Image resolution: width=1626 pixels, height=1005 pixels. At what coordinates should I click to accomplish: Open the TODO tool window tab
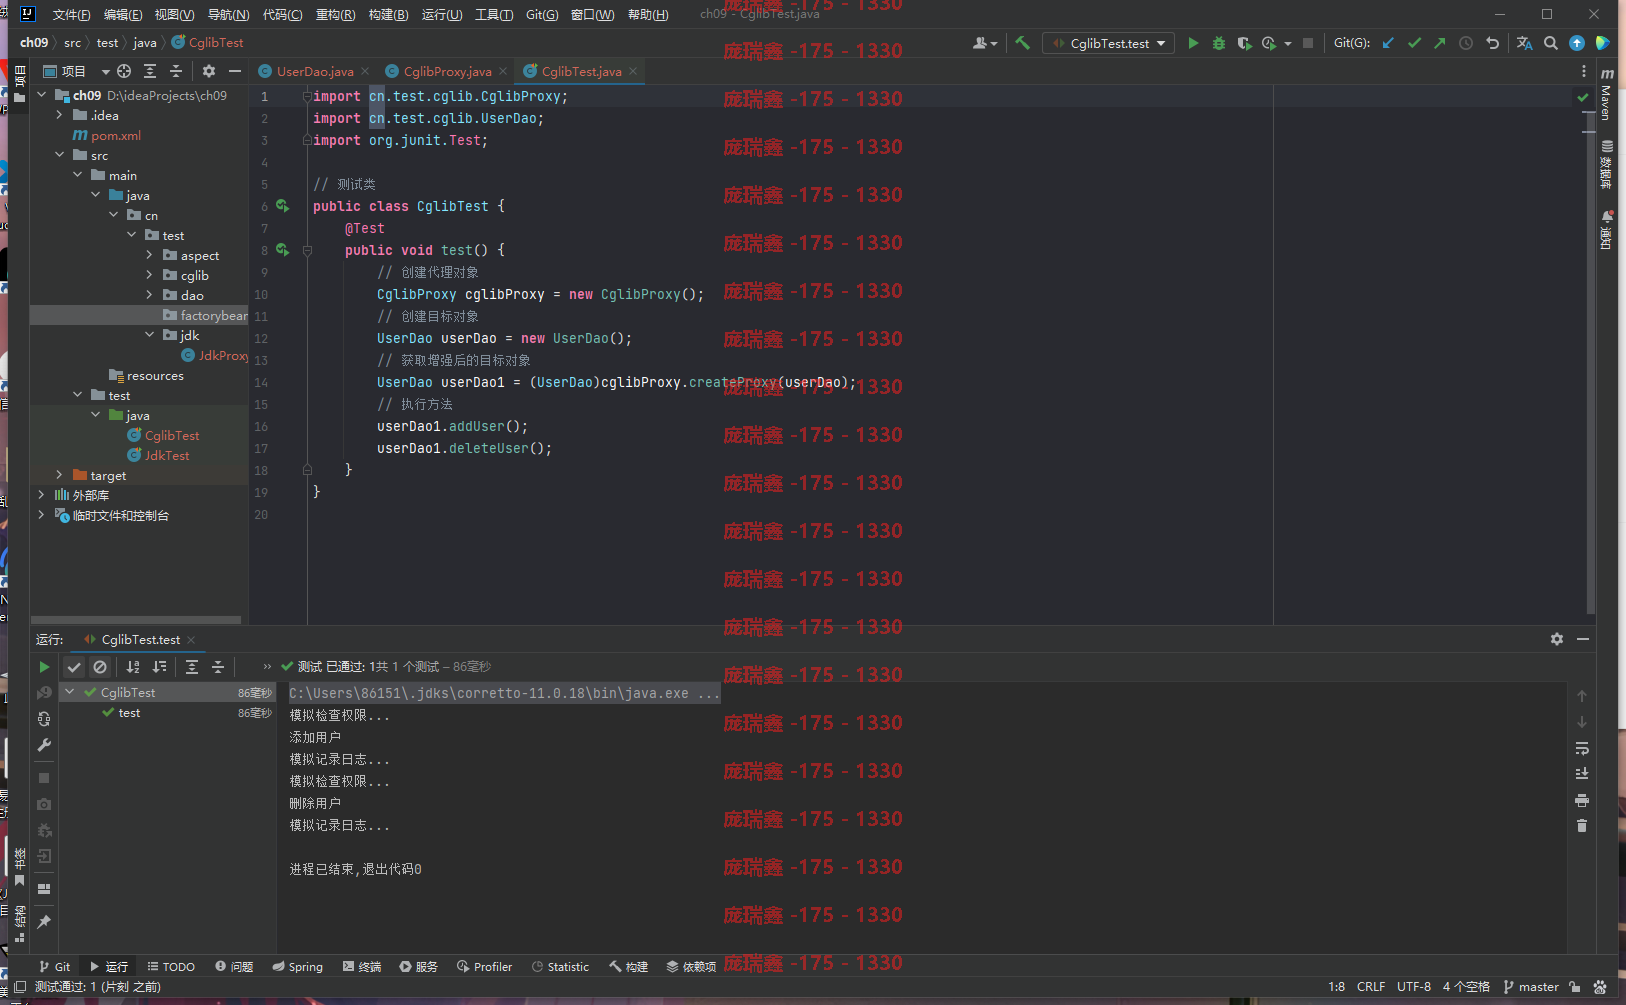[x=171, y=967]
